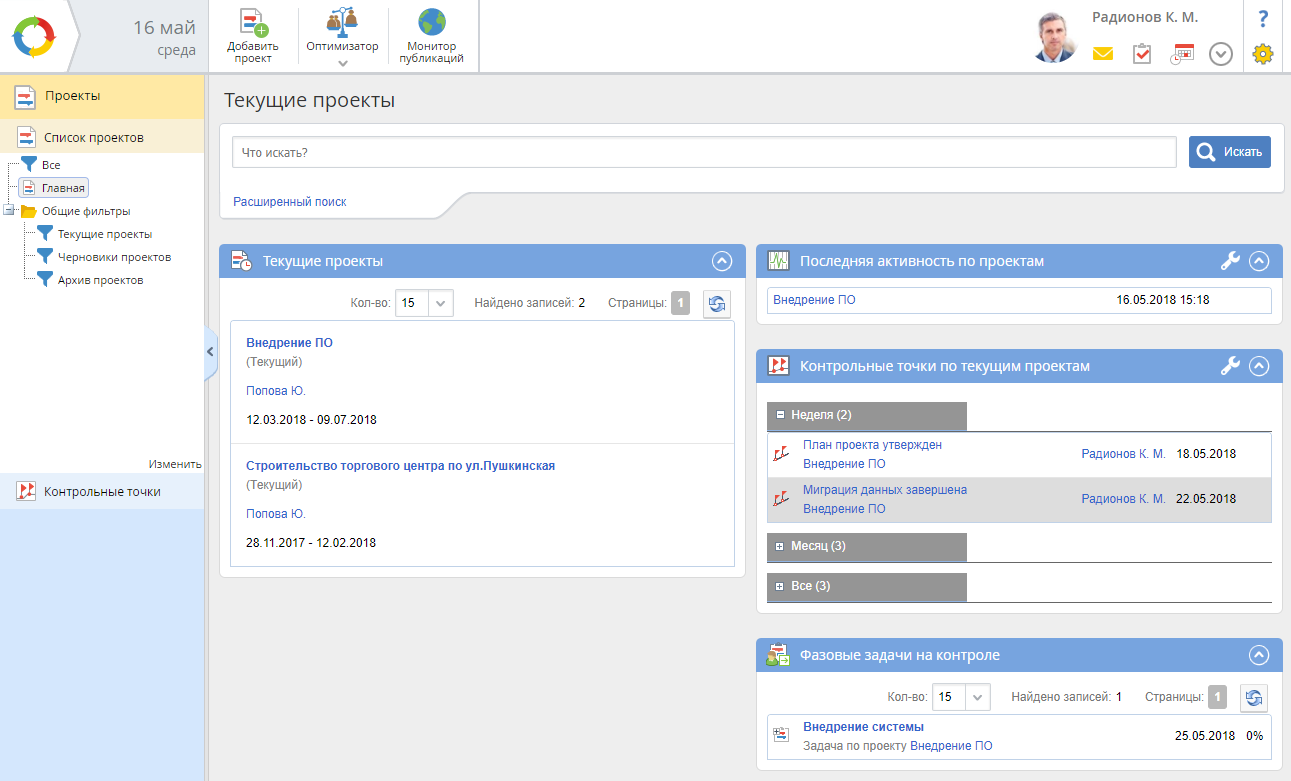Open the Расширенный поиск link
The image size is (1291, 781).
pyautogui.click(x=290, y=202)
